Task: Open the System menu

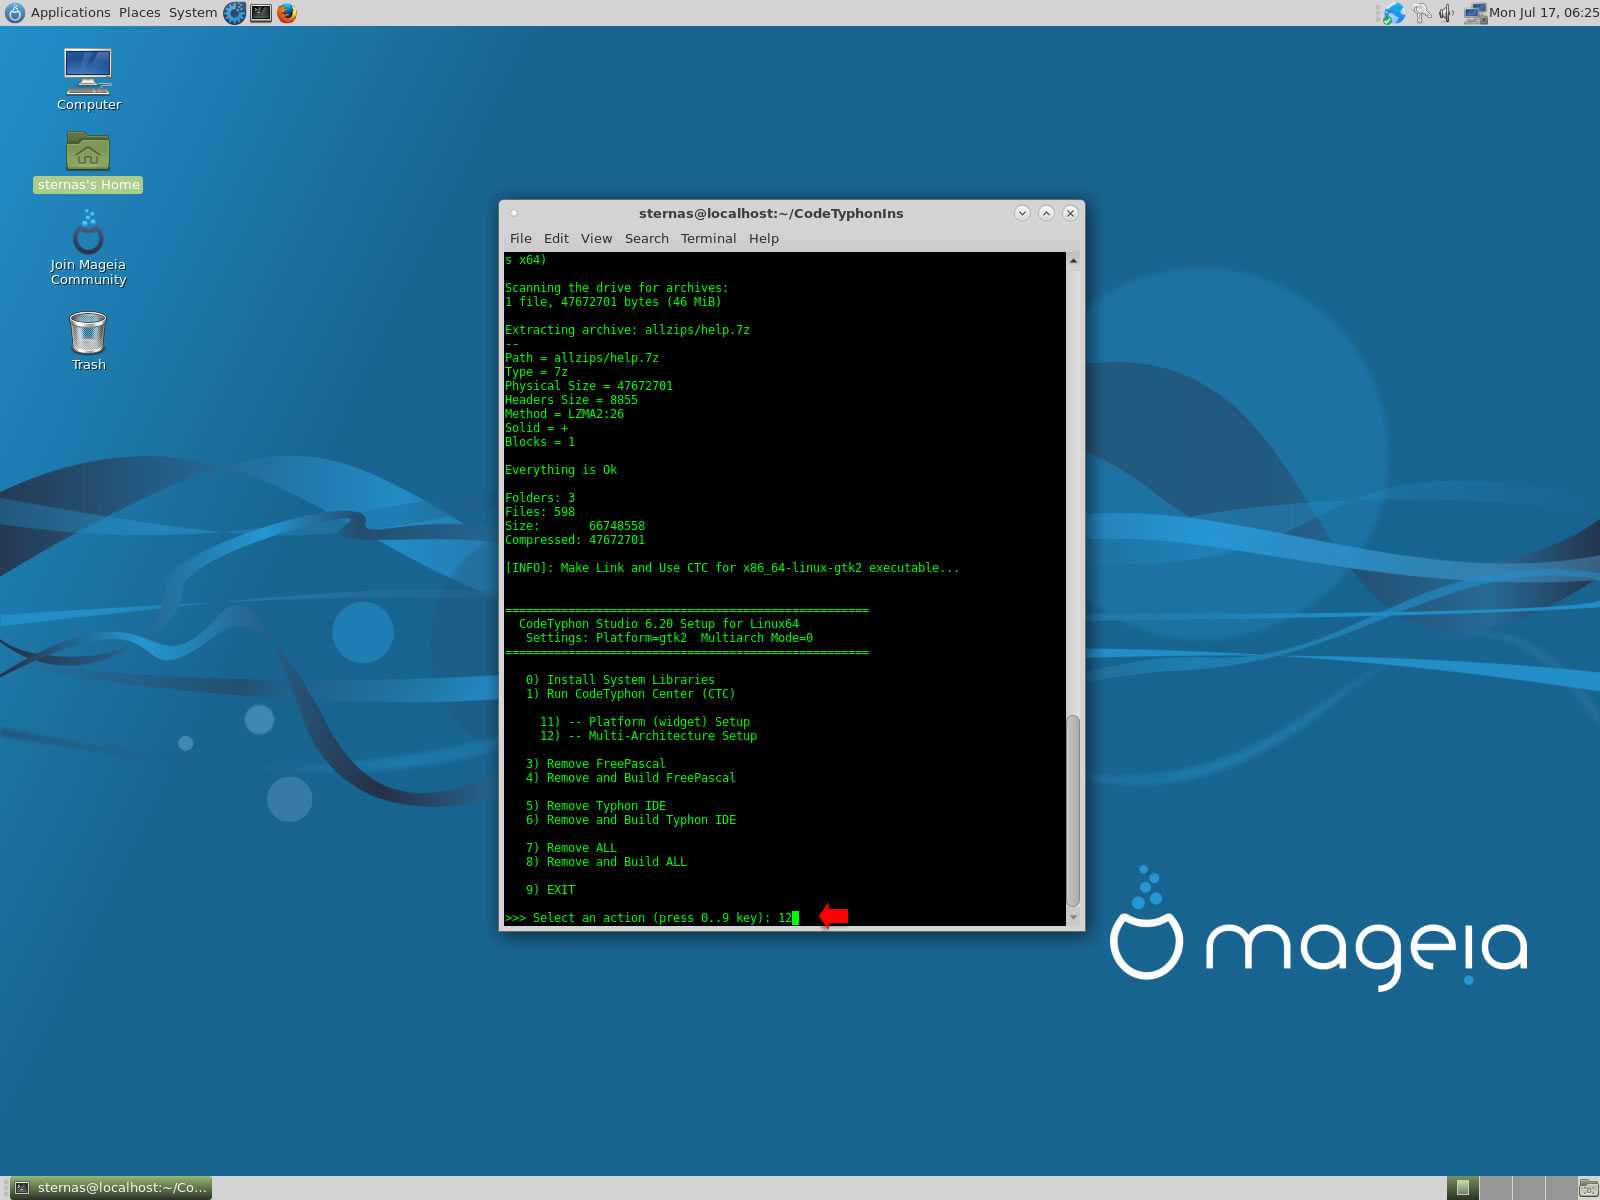Action: (x=193, y=13)
